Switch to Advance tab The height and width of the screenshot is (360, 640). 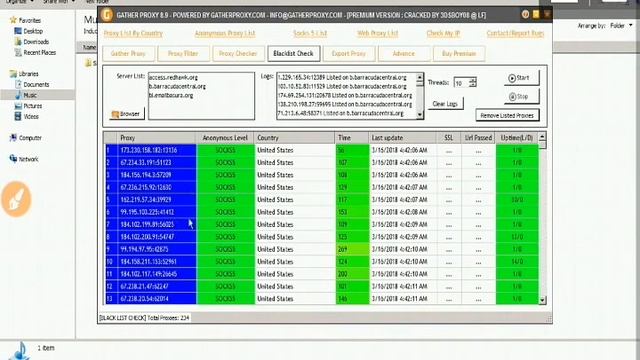(x=404, y=53)
